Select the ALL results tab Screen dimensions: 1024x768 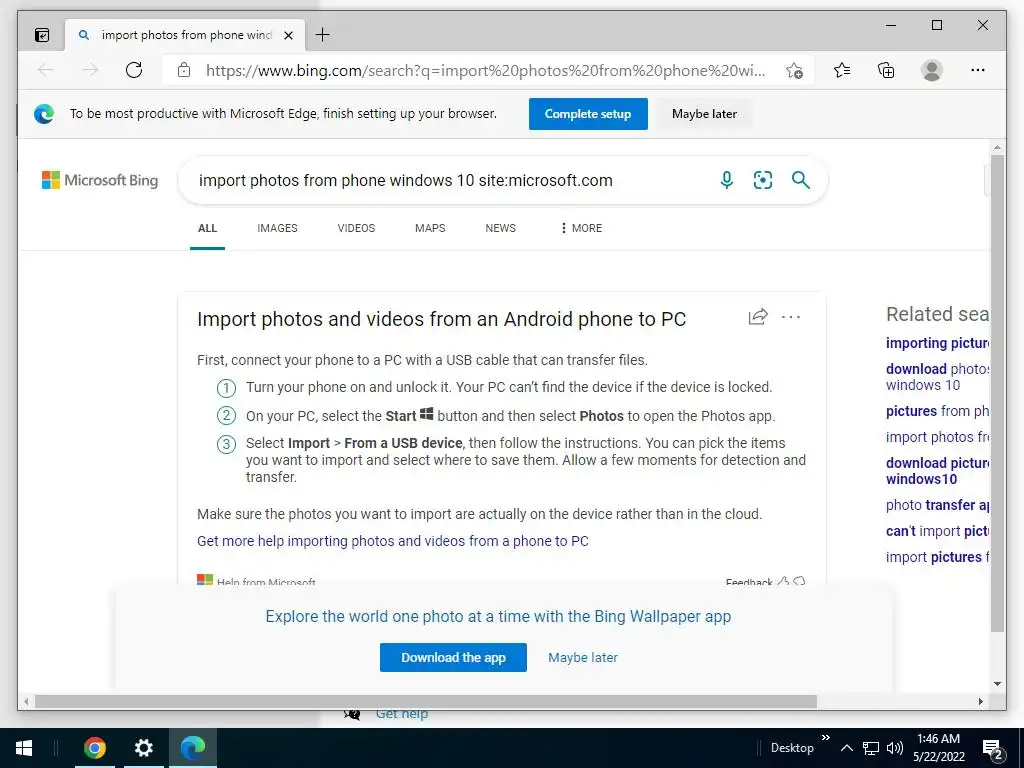click(x=207, y=229)
